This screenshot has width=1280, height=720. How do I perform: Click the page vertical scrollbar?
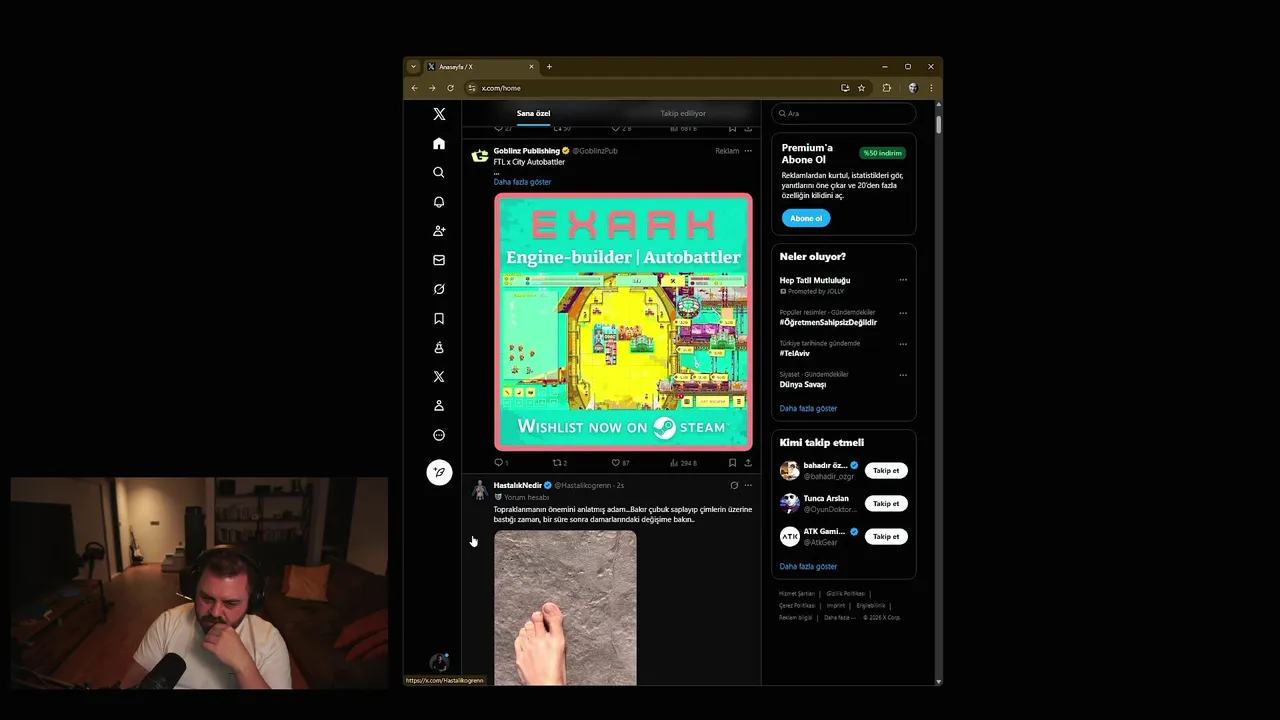click(x=938, y=125)
